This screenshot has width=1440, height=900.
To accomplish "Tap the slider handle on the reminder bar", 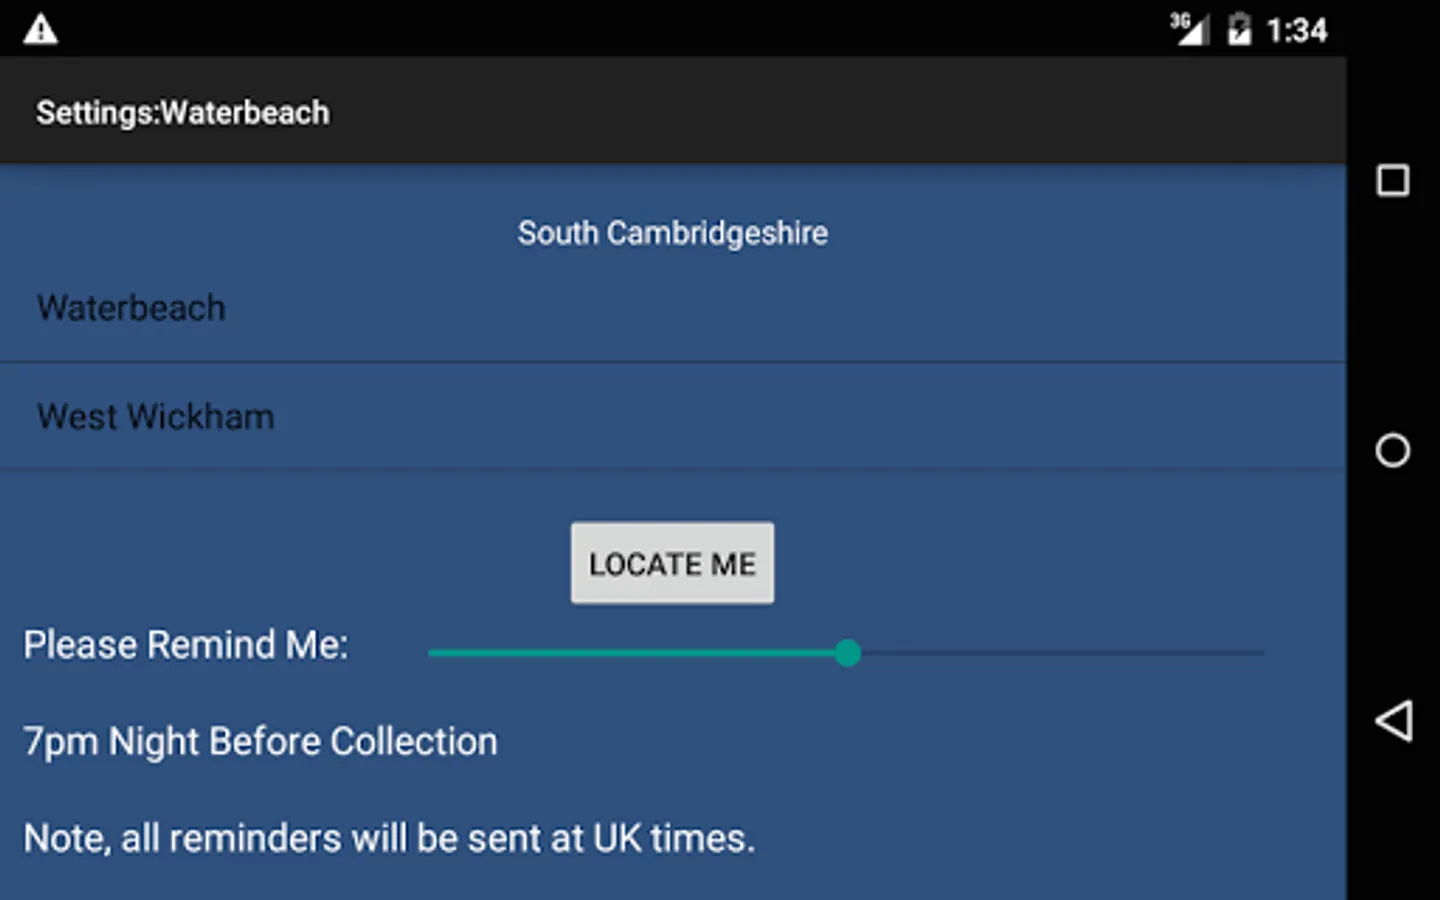I will pyautogui.click(x=848, y=653).
